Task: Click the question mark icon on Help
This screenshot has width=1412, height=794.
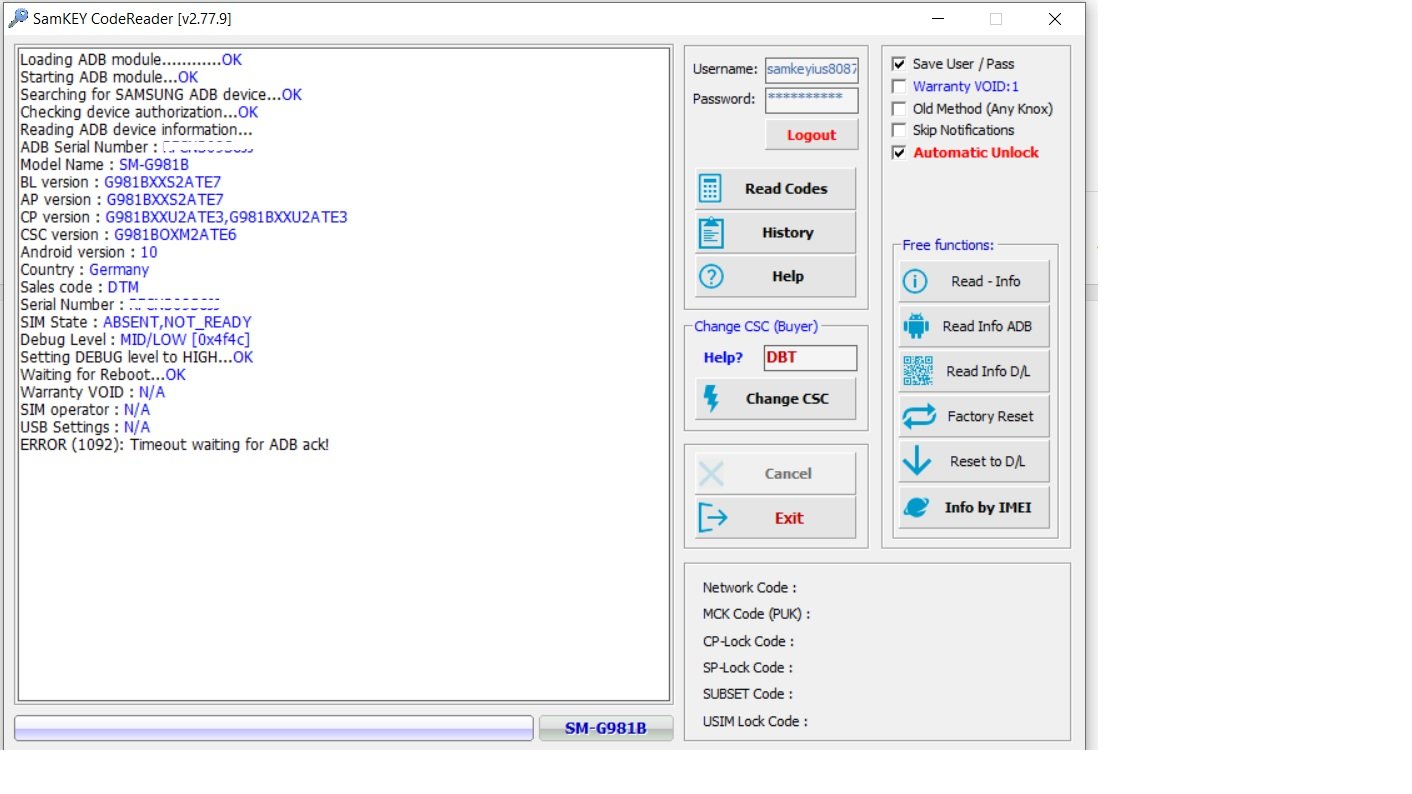Action: [x=711, y=276]
